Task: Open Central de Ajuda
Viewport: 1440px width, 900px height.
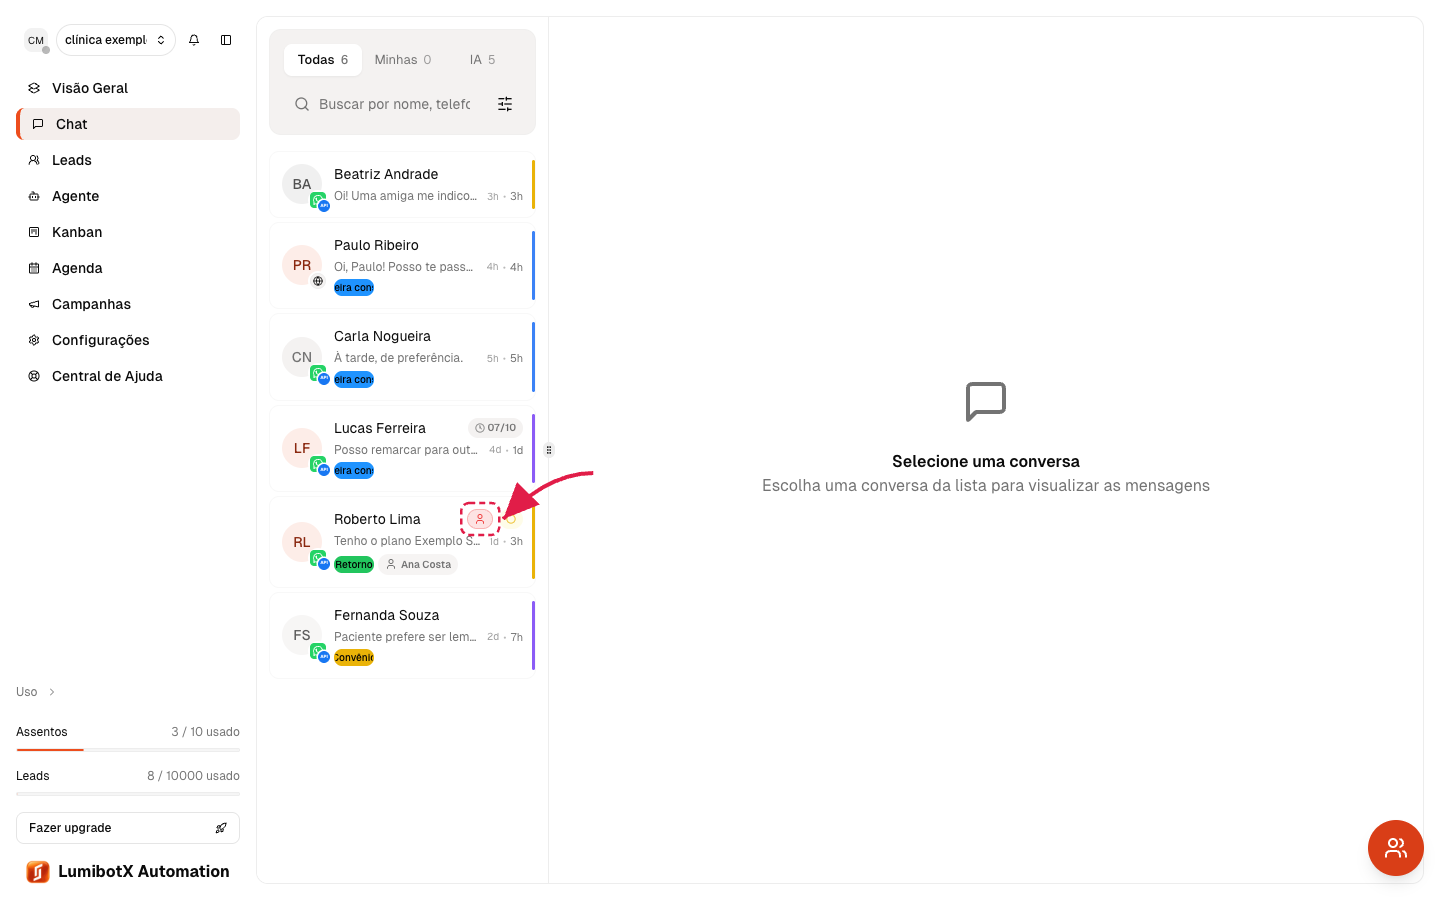Action: [128, 376]
